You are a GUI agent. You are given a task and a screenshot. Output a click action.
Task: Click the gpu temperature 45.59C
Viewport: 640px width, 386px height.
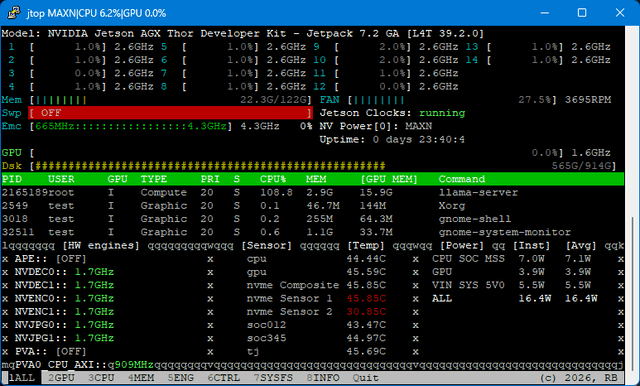366,272
